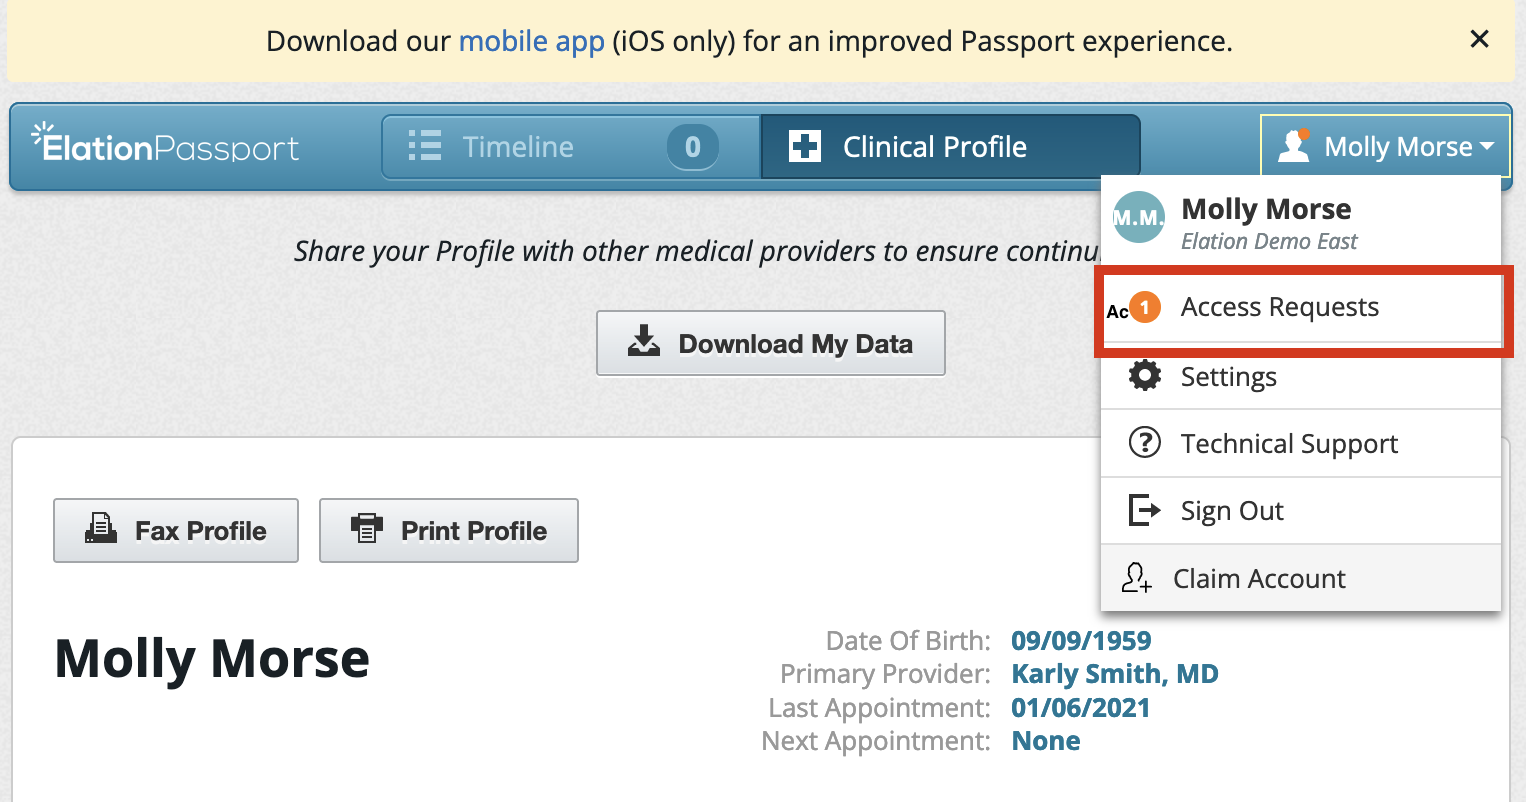The image size is (1526, 802).
Task: Open the mobile app link
Action: [531, 41]
